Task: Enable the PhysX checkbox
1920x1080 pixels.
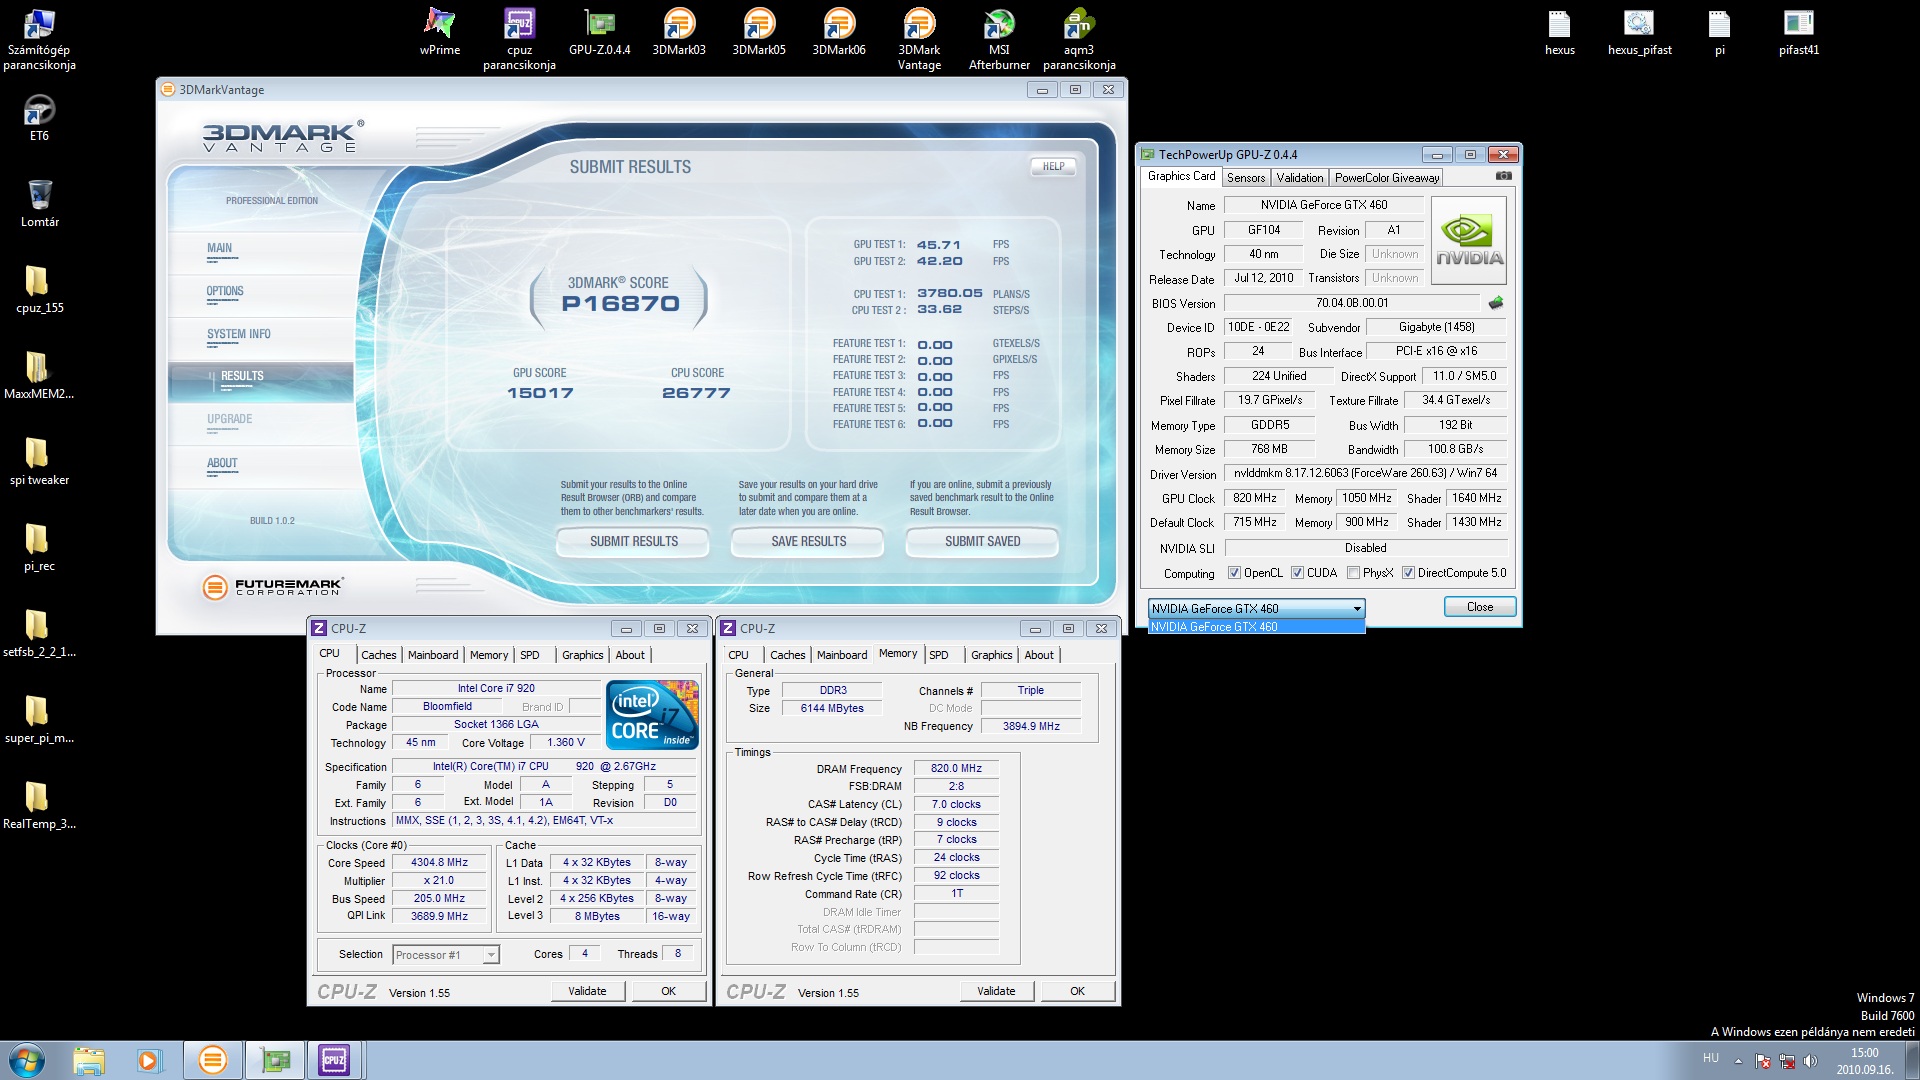Action: [x=1353, y=573]
